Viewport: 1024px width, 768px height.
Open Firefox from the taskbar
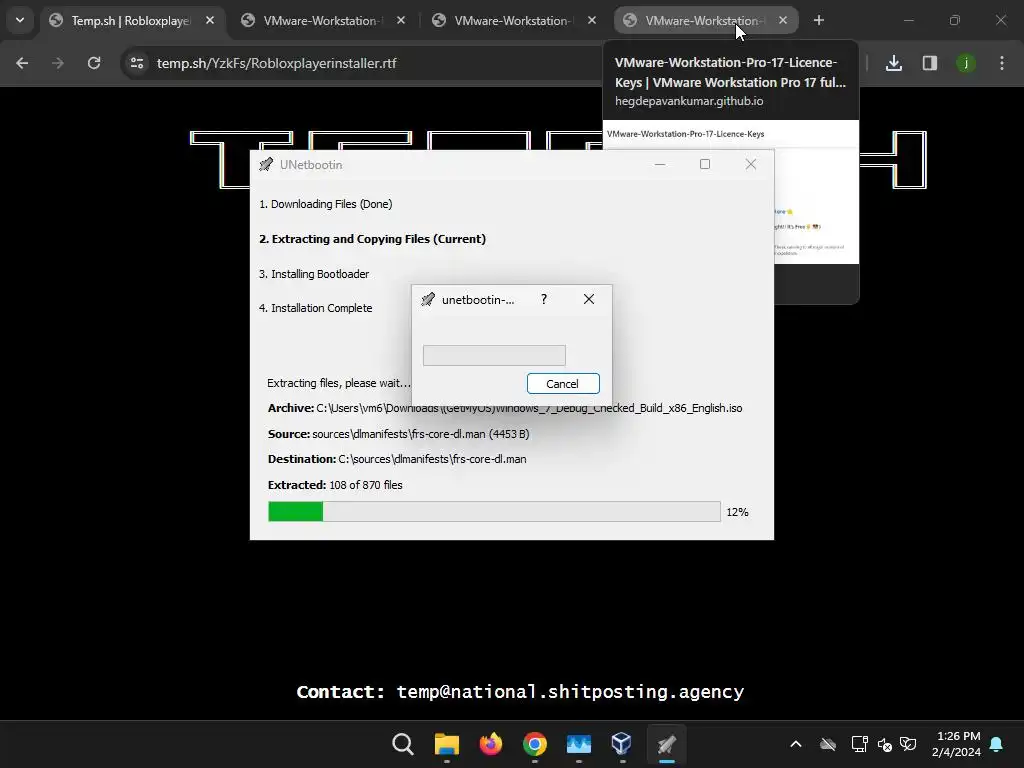[490, 744]
